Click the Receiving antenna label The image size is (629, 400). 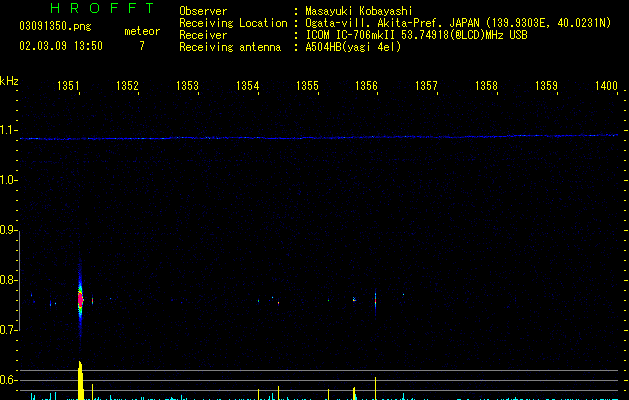(230, 47)
